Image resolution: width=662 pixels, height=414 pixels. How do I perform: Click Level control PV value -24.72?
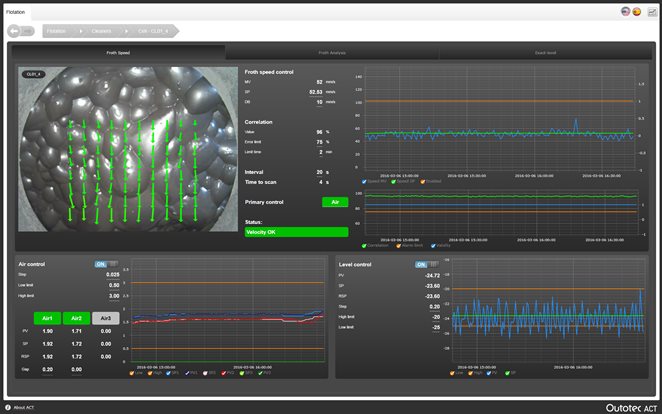(x=432, y=276)
